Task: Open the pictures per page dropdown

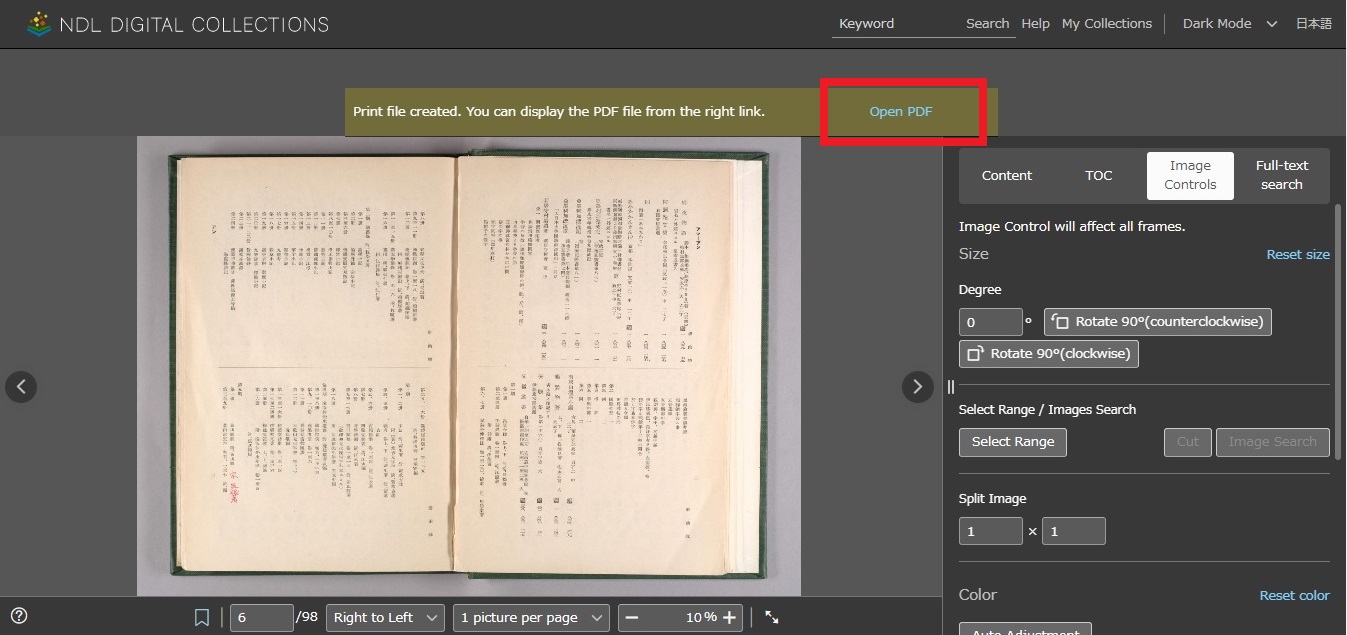Action: [530, 617]
